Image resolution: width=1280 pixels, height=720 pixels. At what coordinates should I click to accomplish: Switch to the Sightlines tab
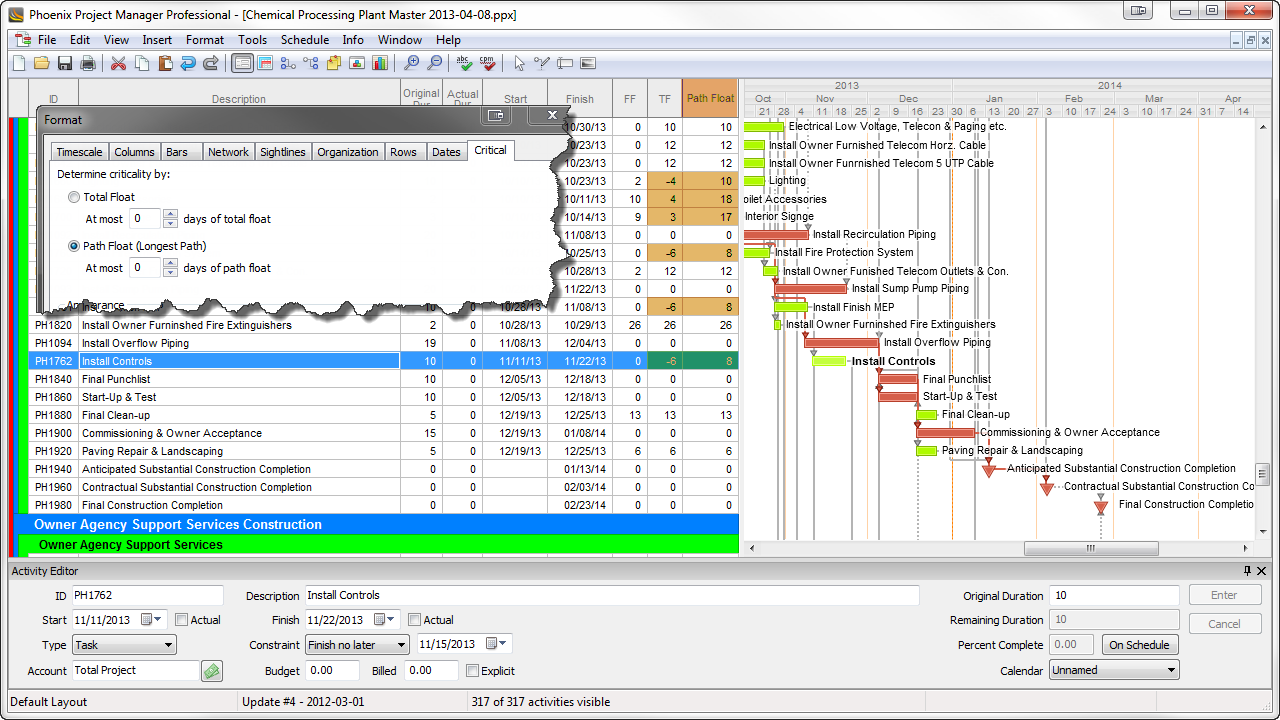(x=283, y=152)
